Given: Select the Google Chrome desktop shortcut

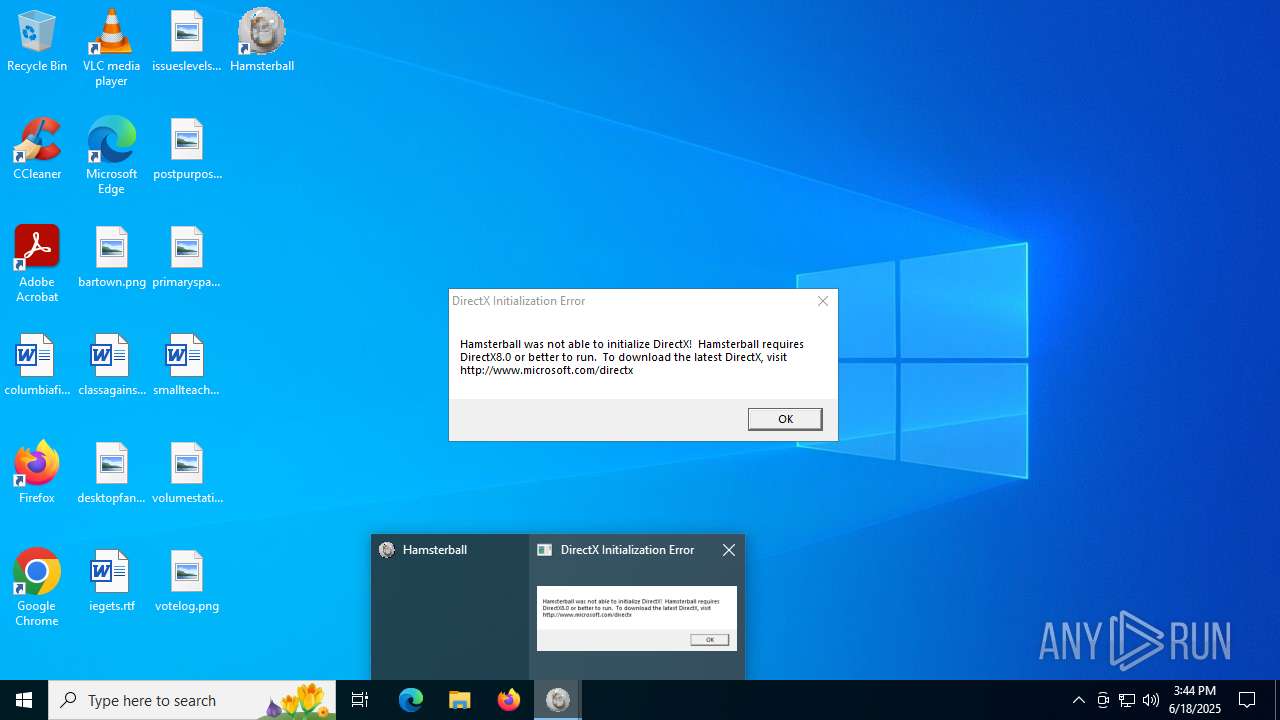Looking at the screenshot, I should coord(37,588).
